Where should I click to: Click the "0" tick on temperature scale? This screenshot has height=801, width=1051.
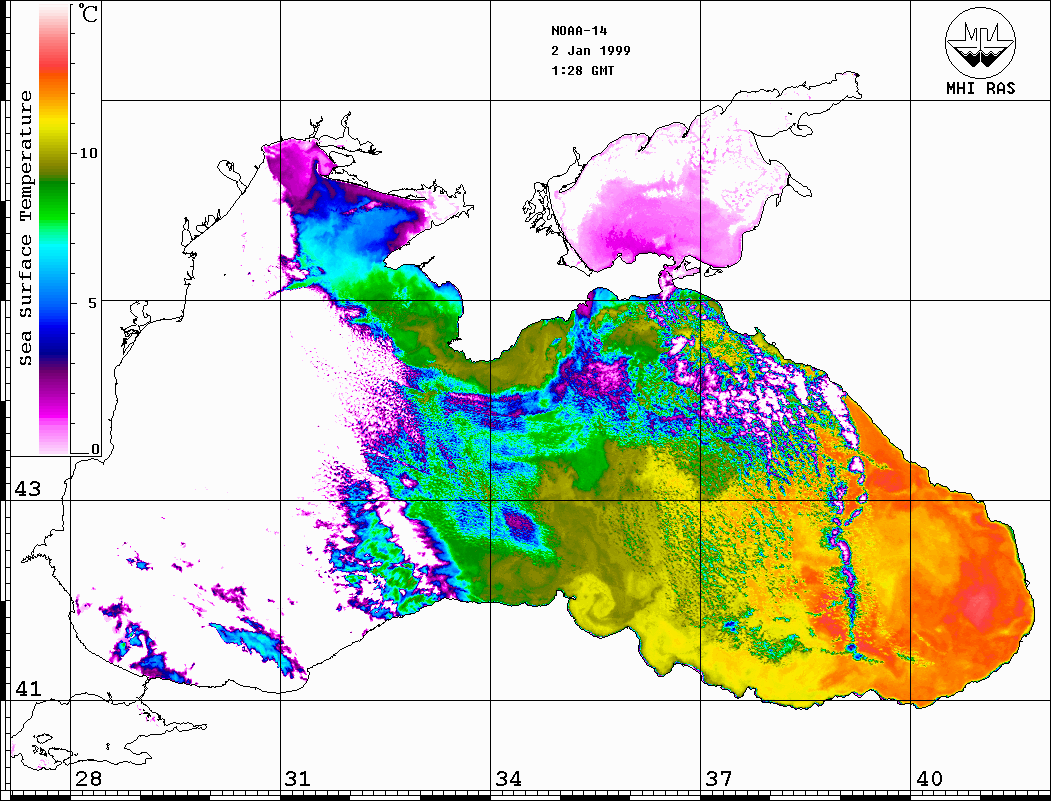95,449
